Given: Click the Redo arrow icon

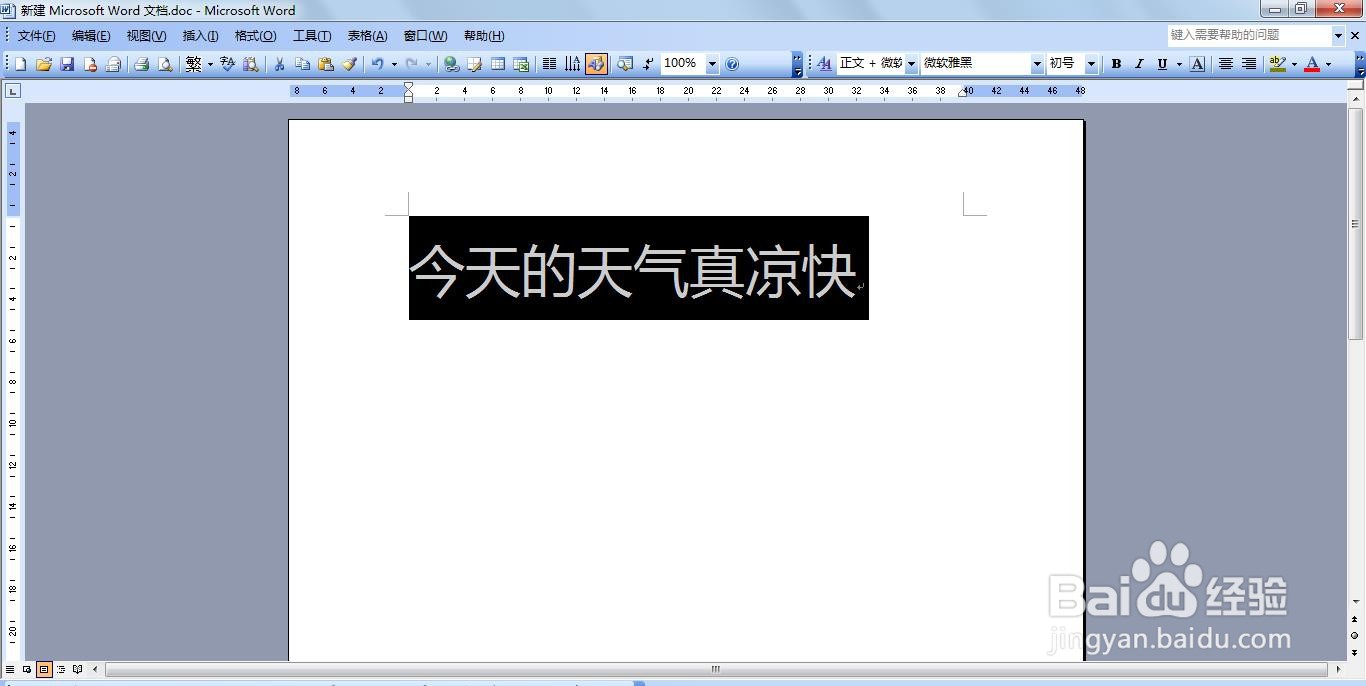Looking at the screenshot, I should pos(412,64).
